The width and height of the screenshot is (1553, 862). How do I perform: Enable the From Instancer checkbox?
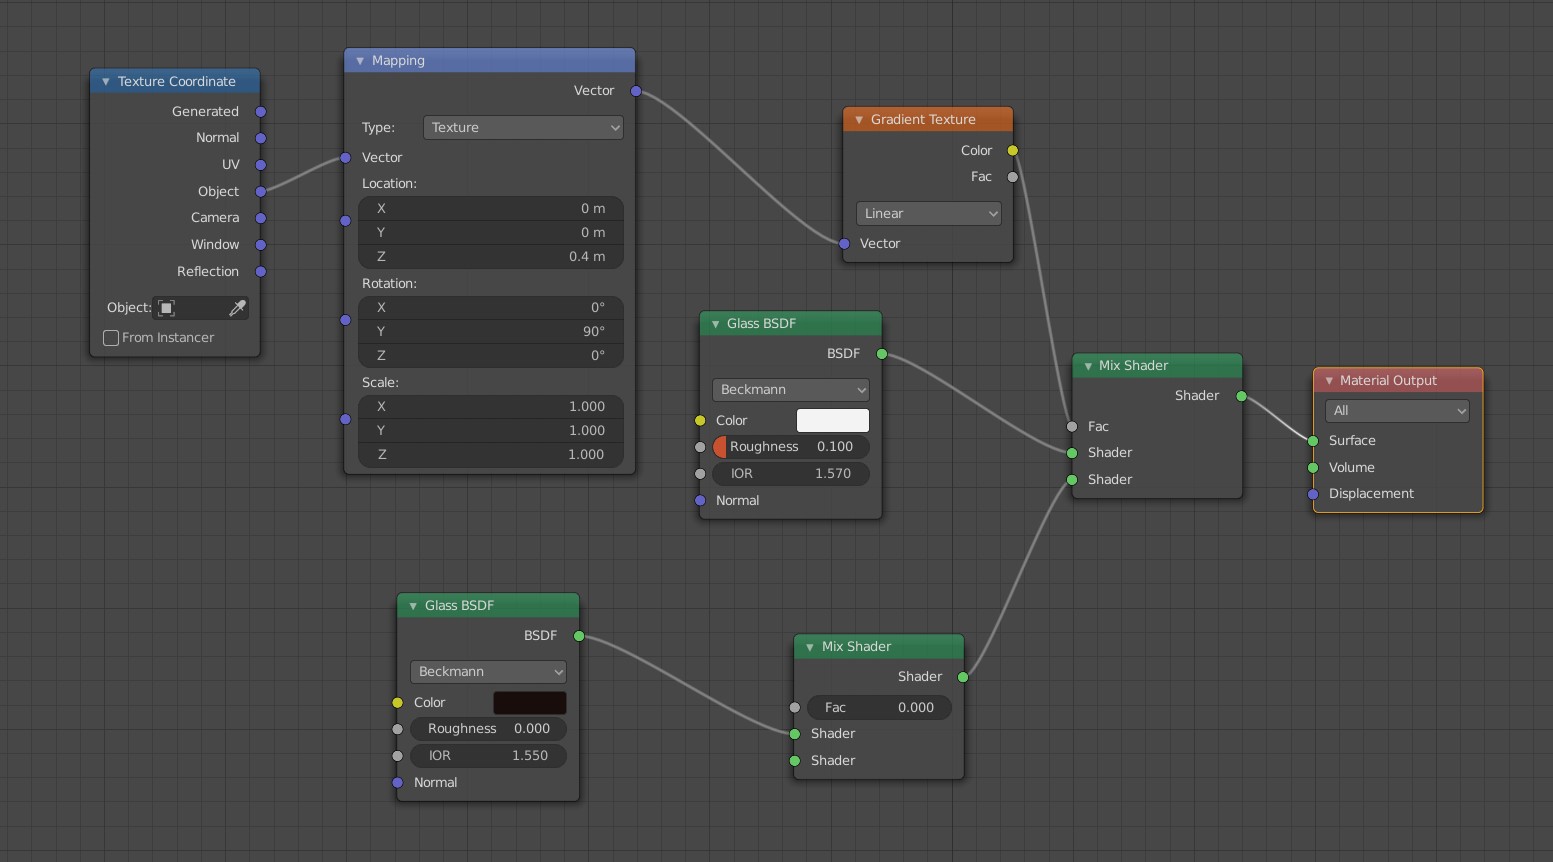coord(111,338)
